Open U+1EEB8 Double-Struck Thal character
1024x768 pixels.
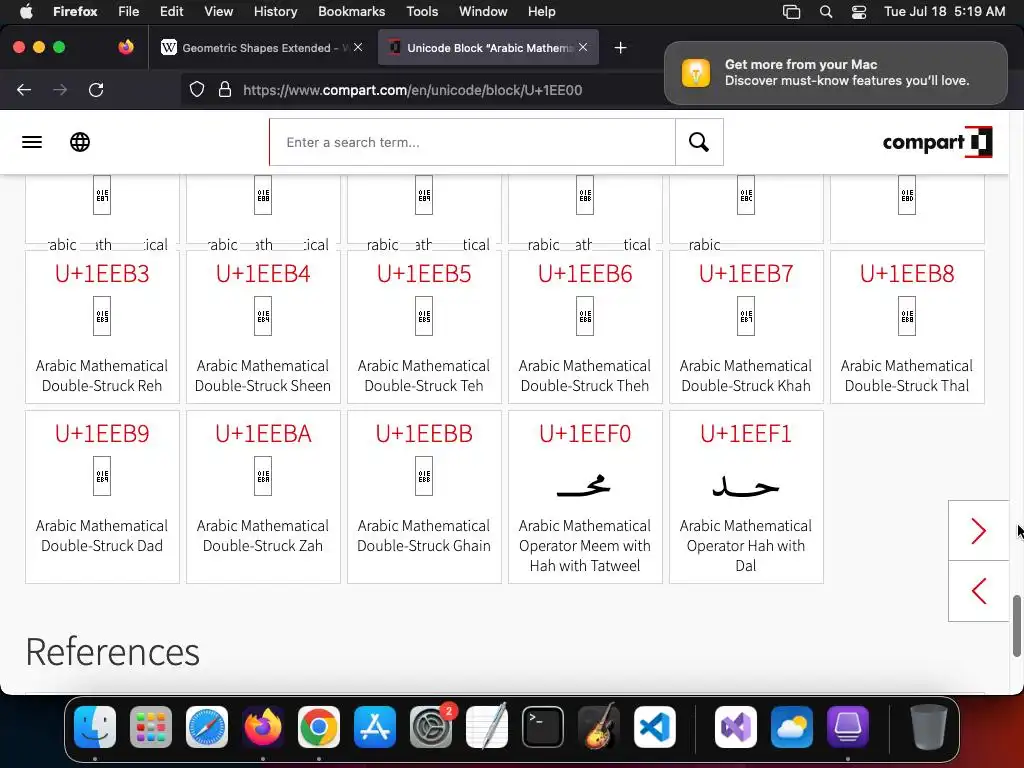click(x=907, y=327)
